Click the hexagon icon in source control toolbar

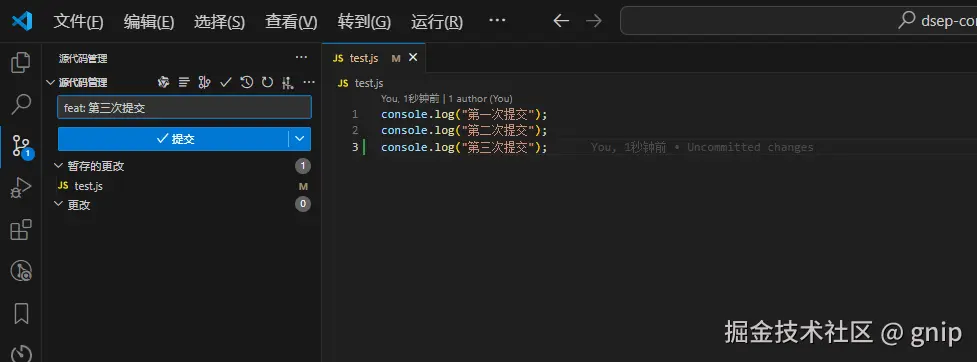tap(164, 82)
